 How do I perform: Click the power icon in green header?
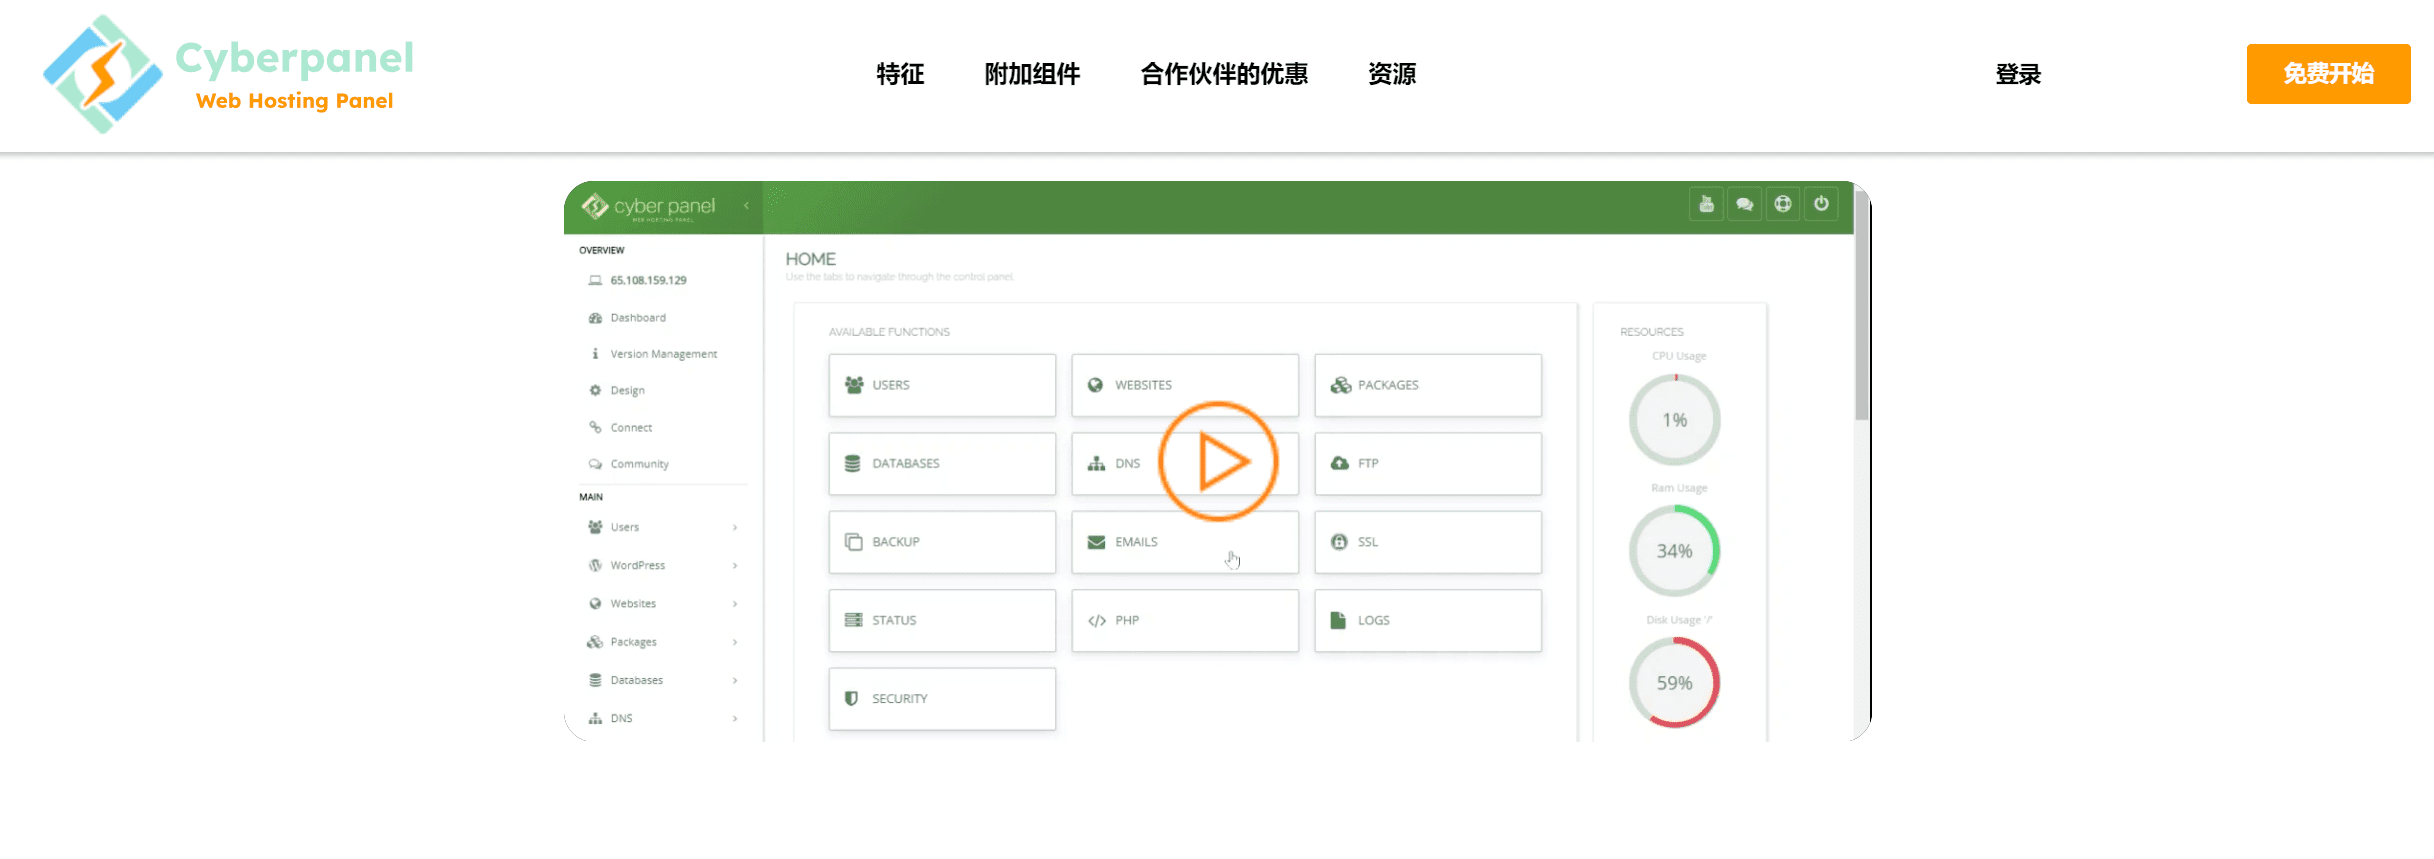coord(1821,204)
